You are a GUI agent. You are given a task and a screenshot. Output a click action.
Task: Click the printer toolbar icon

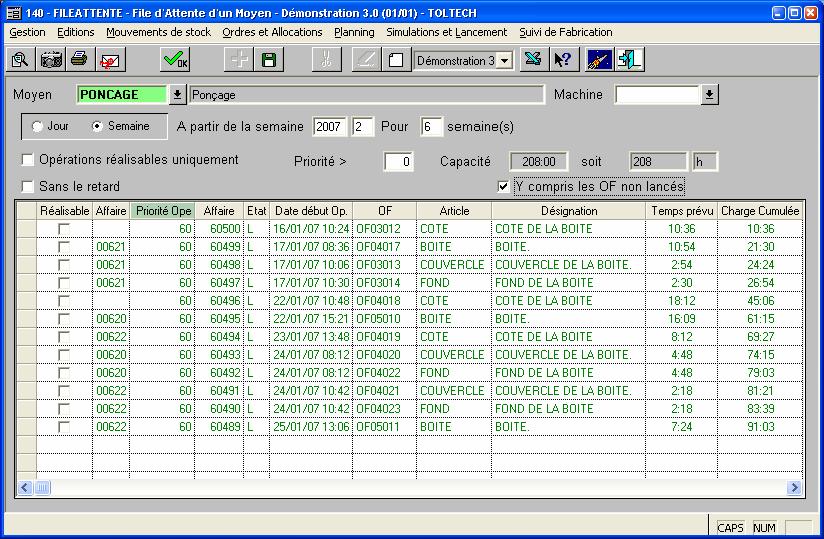pos(80,59)
